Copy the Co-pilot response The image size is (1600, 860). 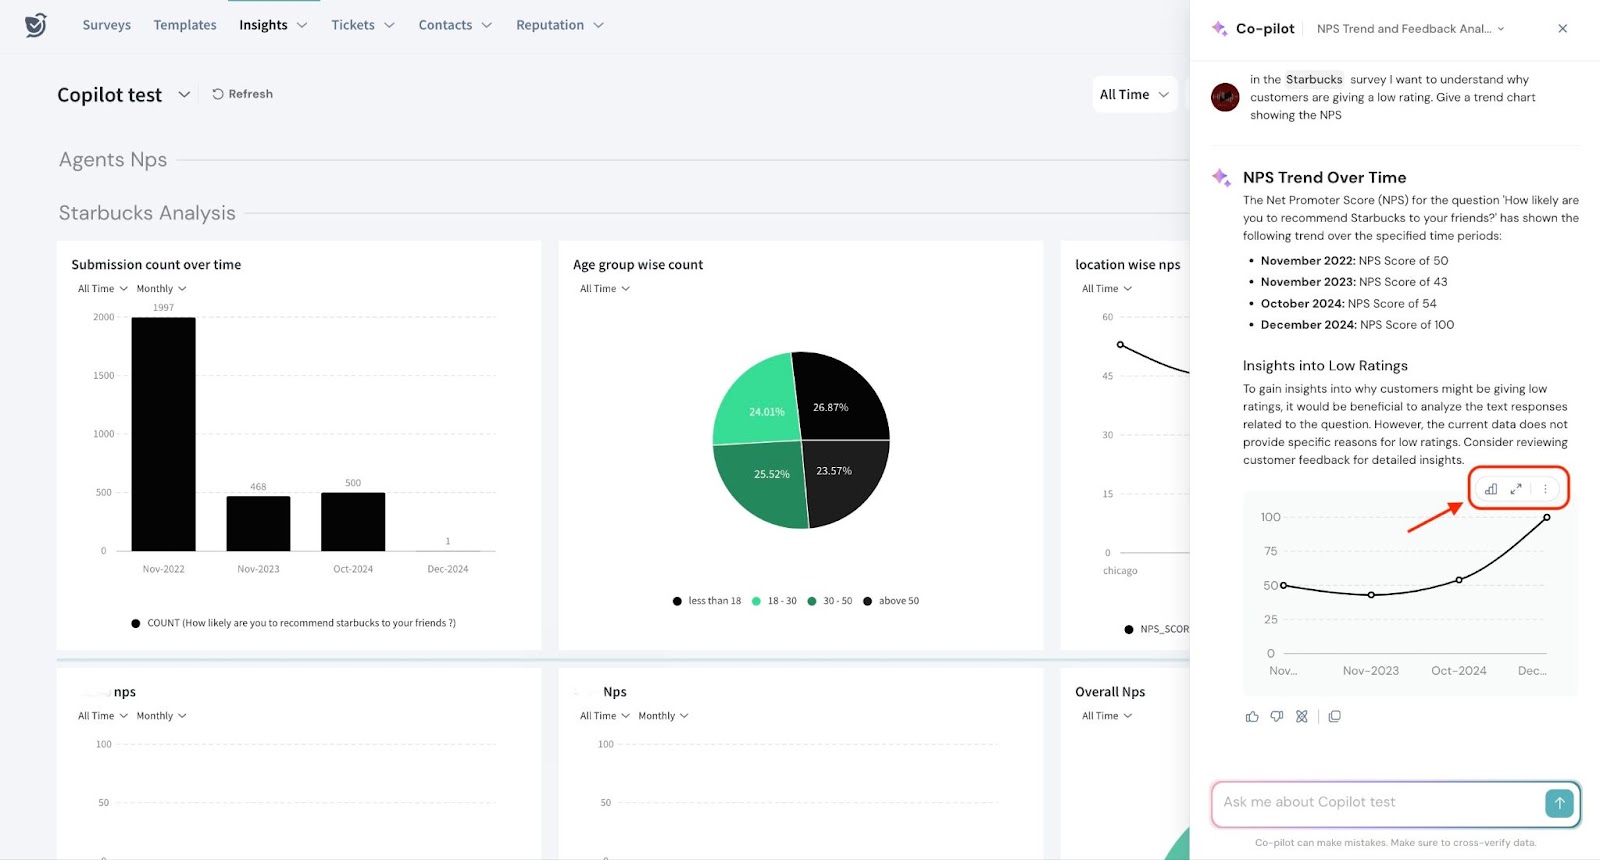point(1335,717)
